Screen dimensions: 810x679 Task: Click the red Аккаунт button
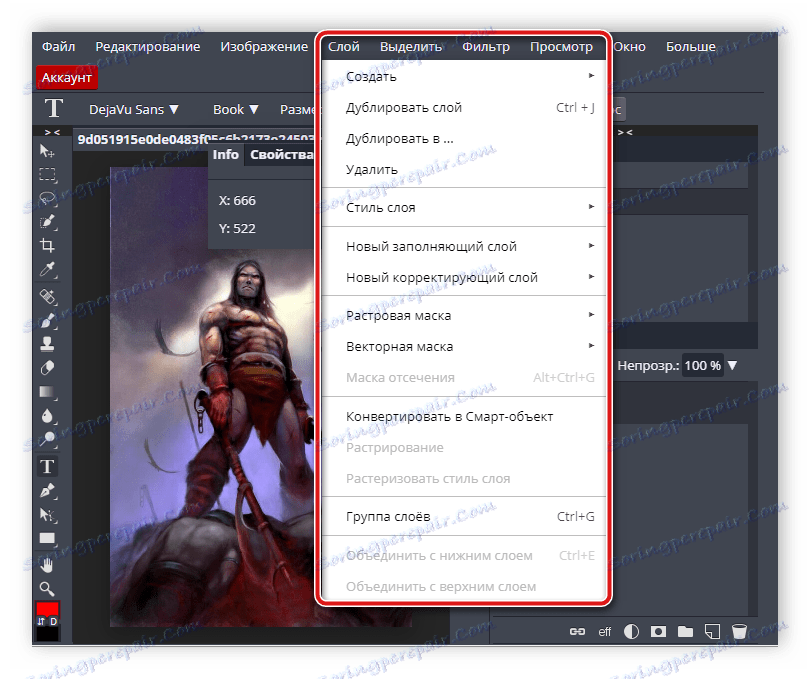[67, 78]
